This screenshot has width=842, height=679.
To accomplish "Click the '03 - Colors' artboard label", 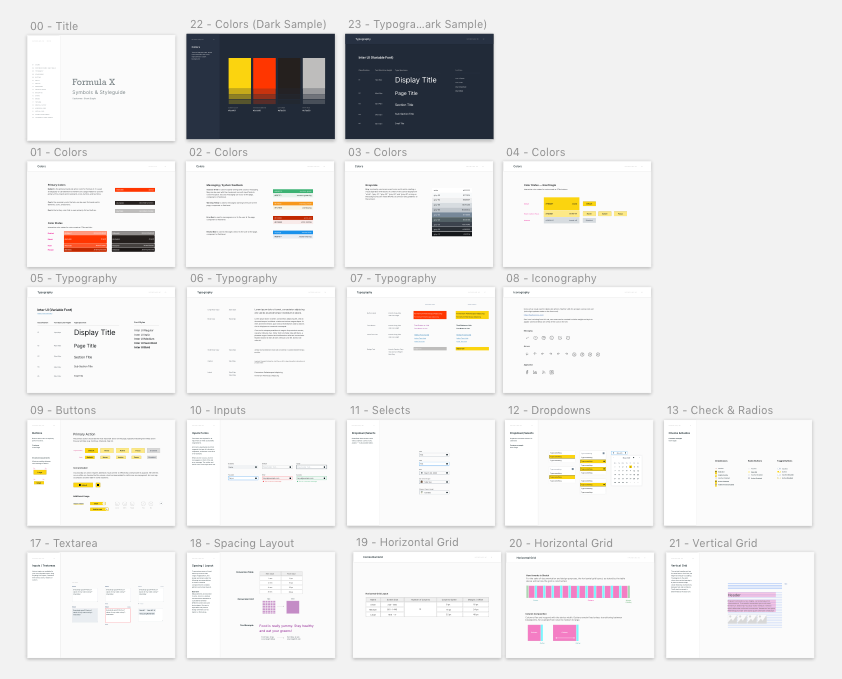I will point(378,152).
